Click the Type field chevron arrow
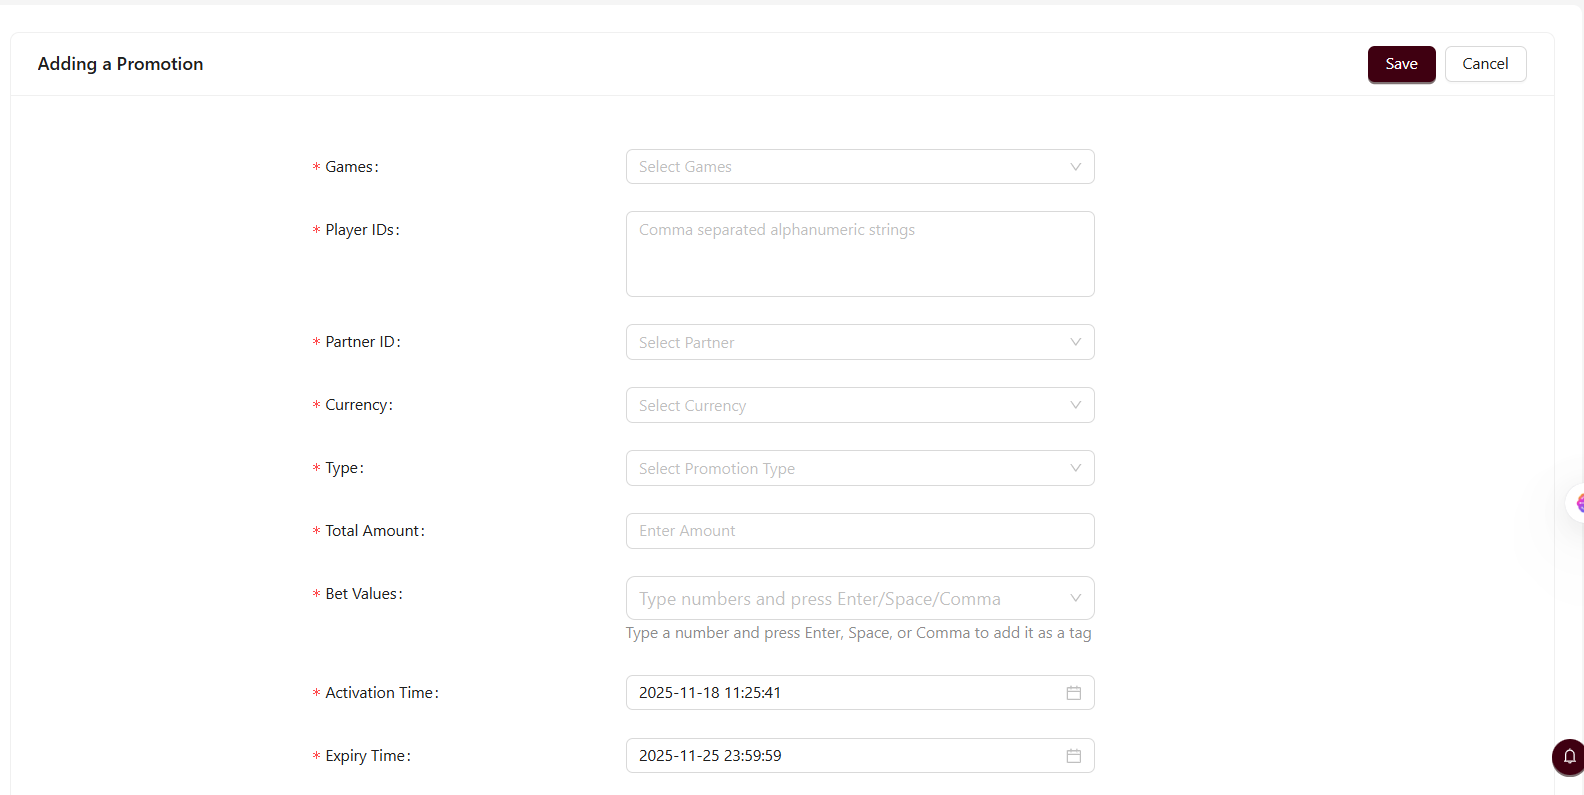Screen dimensions: 1584x795 (1075, 468)
